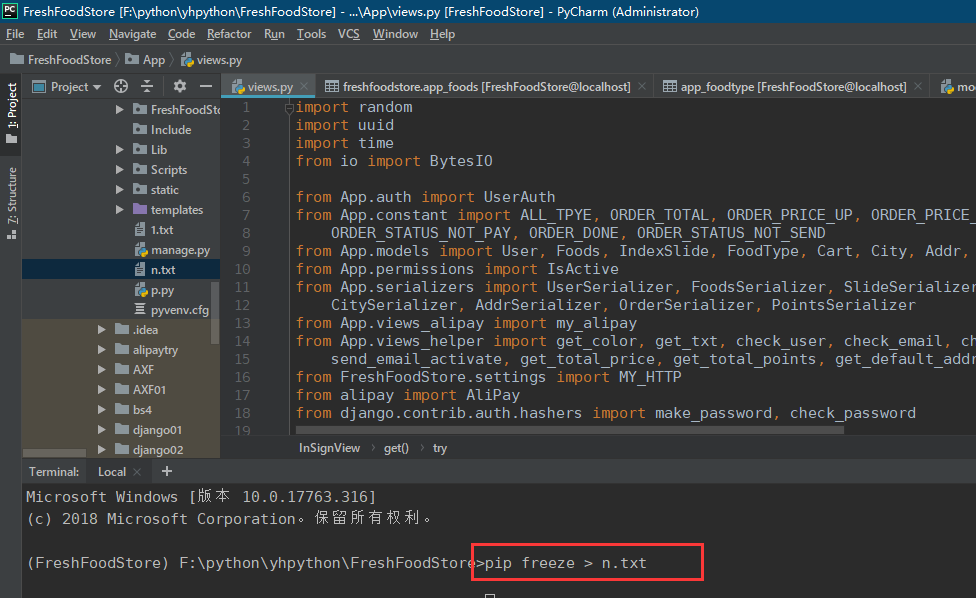The image size is (976, 598).
Task: Open the Help menu
Action: pyautogui.click(x=442, y=34)
